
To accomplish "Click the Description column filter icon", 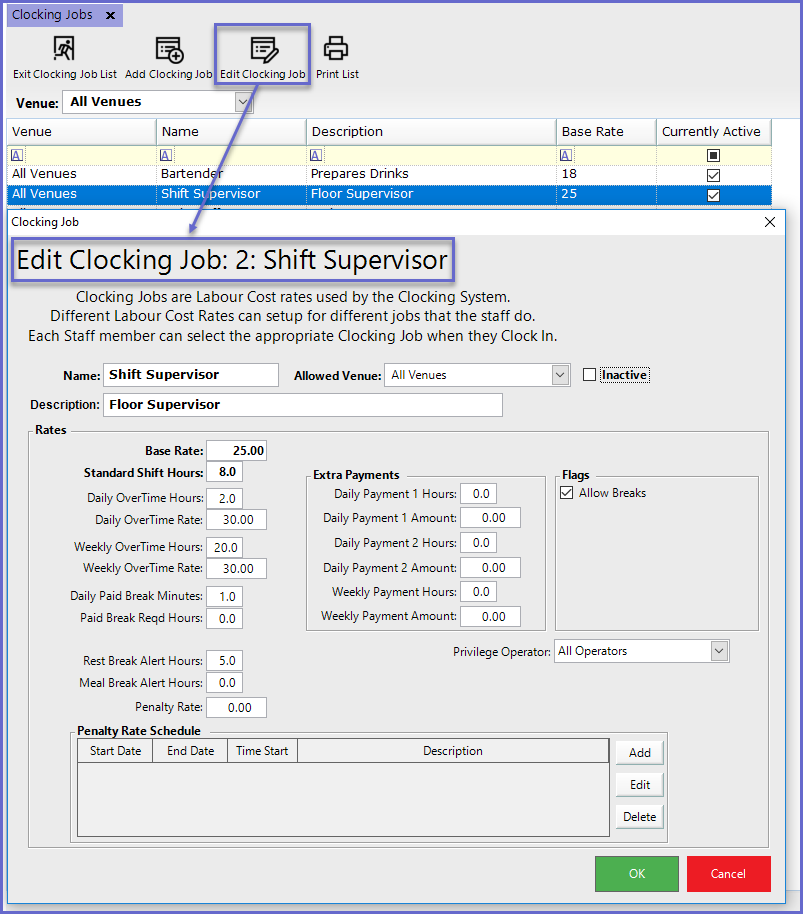I will pos(316,155).
